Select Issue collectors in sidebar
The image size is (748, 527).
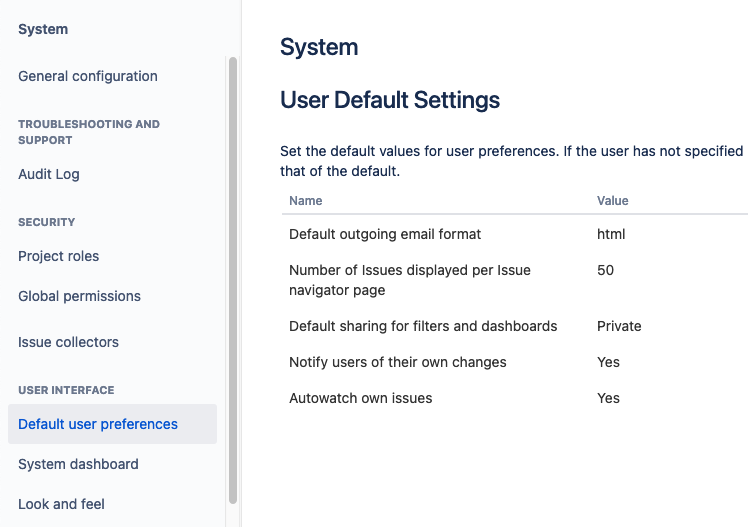(68, 342)
